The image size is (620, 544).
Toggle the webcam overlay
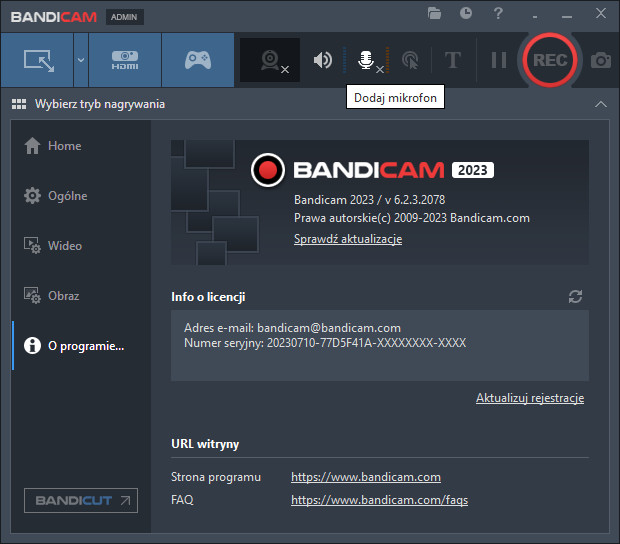click(270, 60)
